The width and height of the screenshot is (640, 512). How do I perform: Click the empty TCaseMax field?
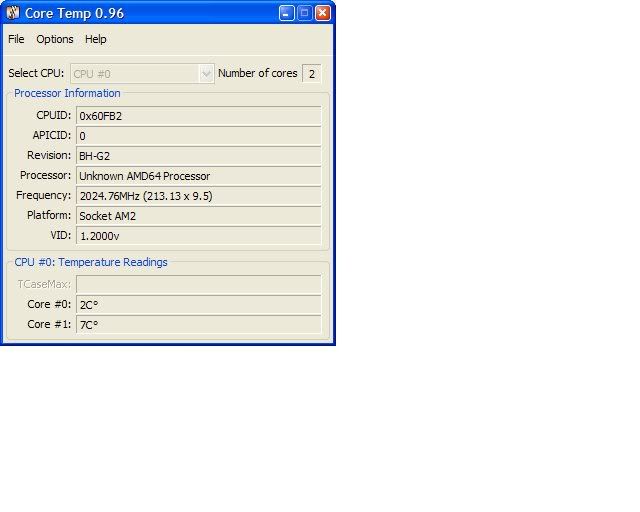[x=198, y=285]
